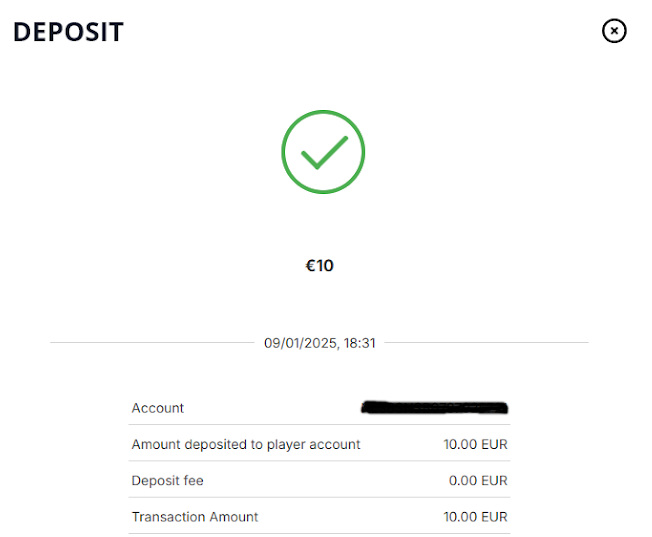
Task: Select the 10.00 EUR amount deposited value
Action: coord(475,444)
